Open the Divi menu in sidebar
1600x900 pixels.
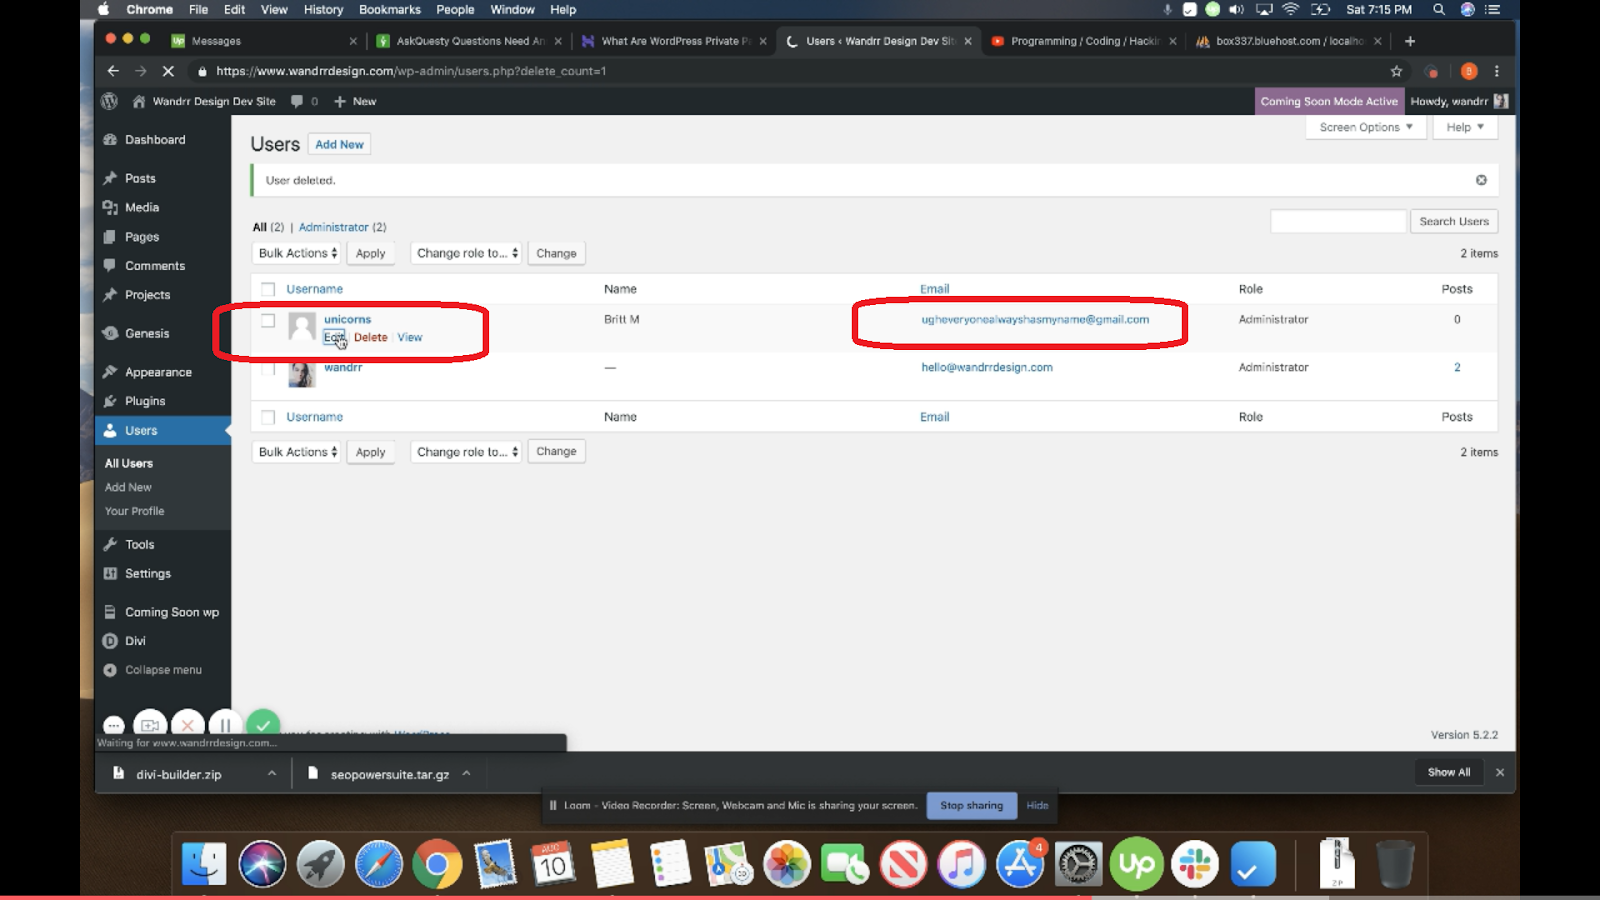point(135,640)
